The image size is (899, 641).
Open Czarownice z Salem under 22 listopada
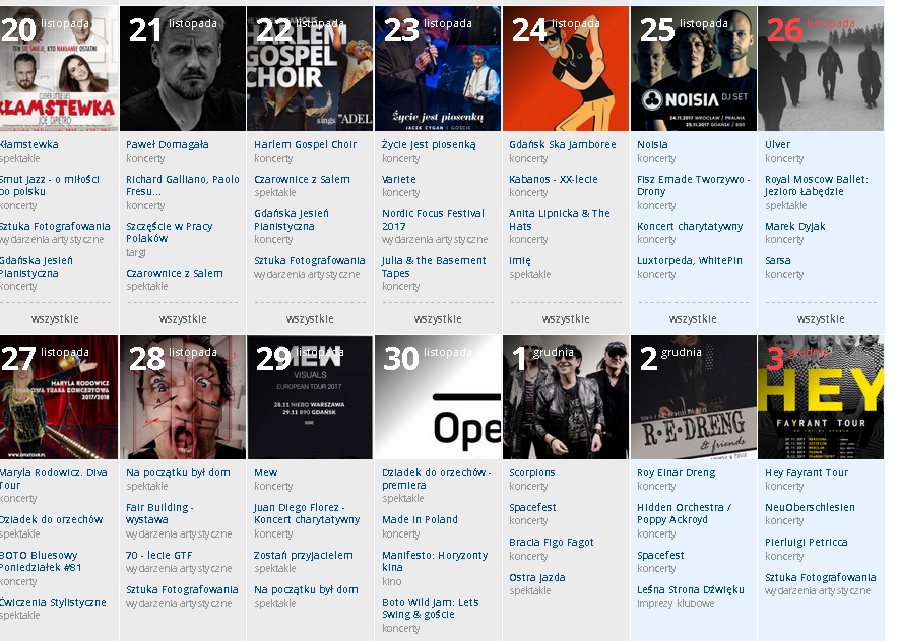[302, 179]
